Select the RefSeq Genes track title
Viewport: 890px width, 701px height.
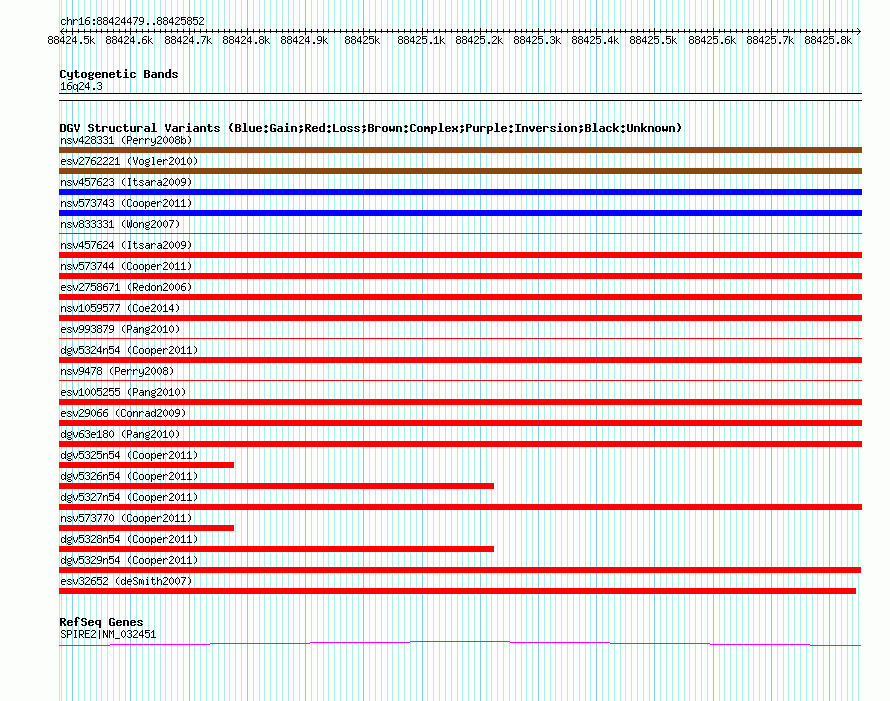coord(101,622)
